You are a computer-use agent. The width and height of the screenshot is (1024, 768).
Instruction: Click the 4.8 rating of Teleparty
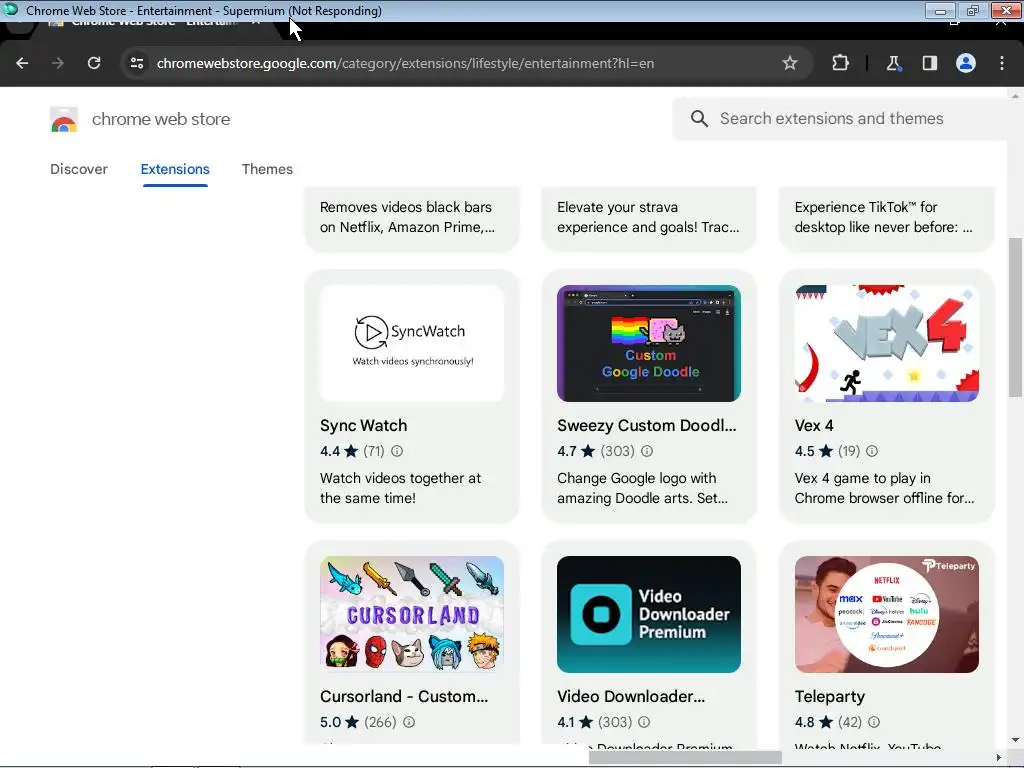pyautogui.click(x=805, y=722)
